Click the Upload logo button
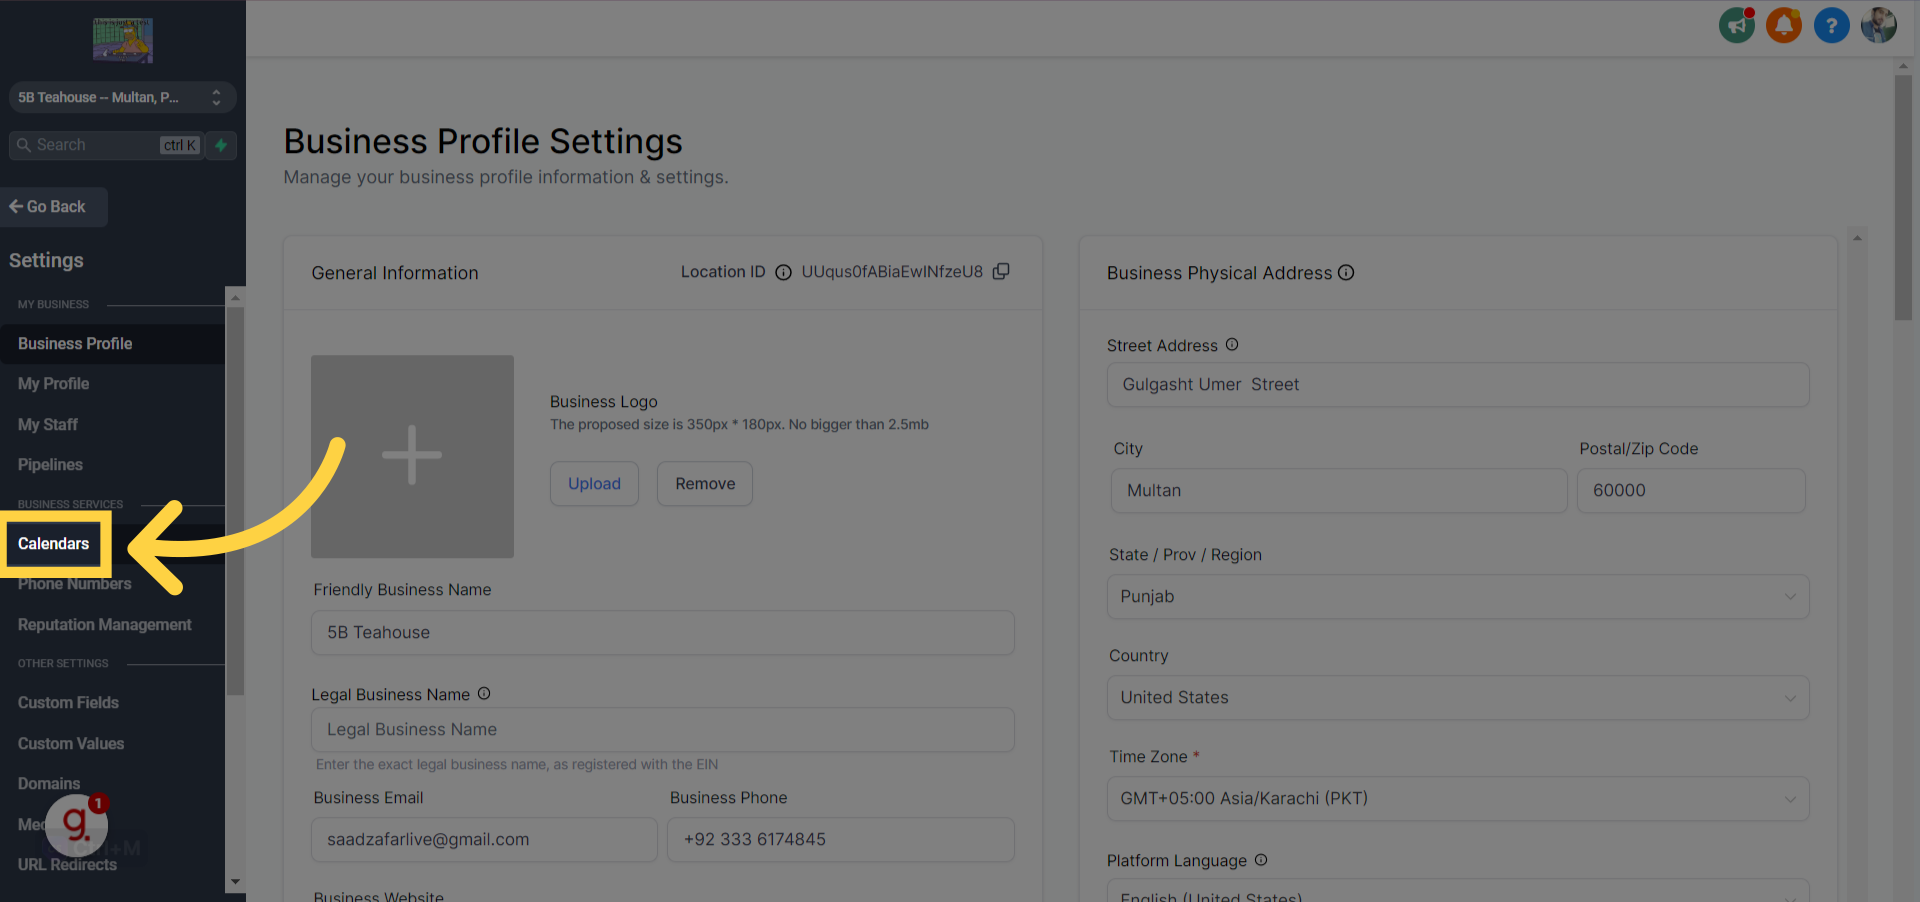1920x902 pixels. (x=594, y=484)
